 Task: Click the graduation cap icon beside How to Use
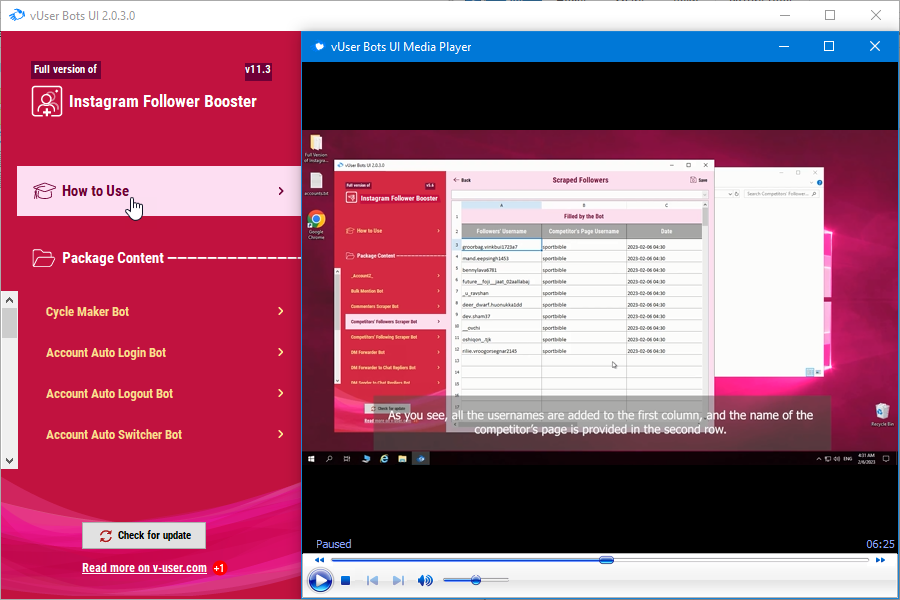[x=44, y=191]
